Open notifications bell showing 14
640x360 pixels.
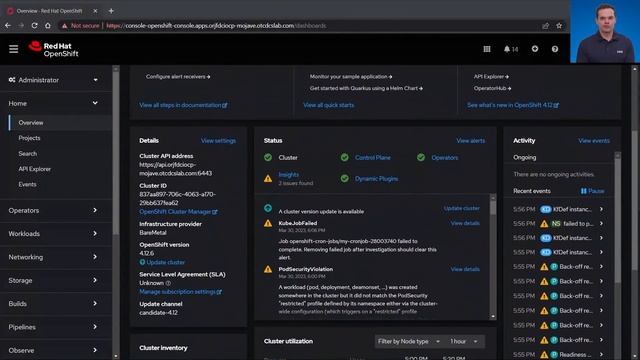coord(511,49)
